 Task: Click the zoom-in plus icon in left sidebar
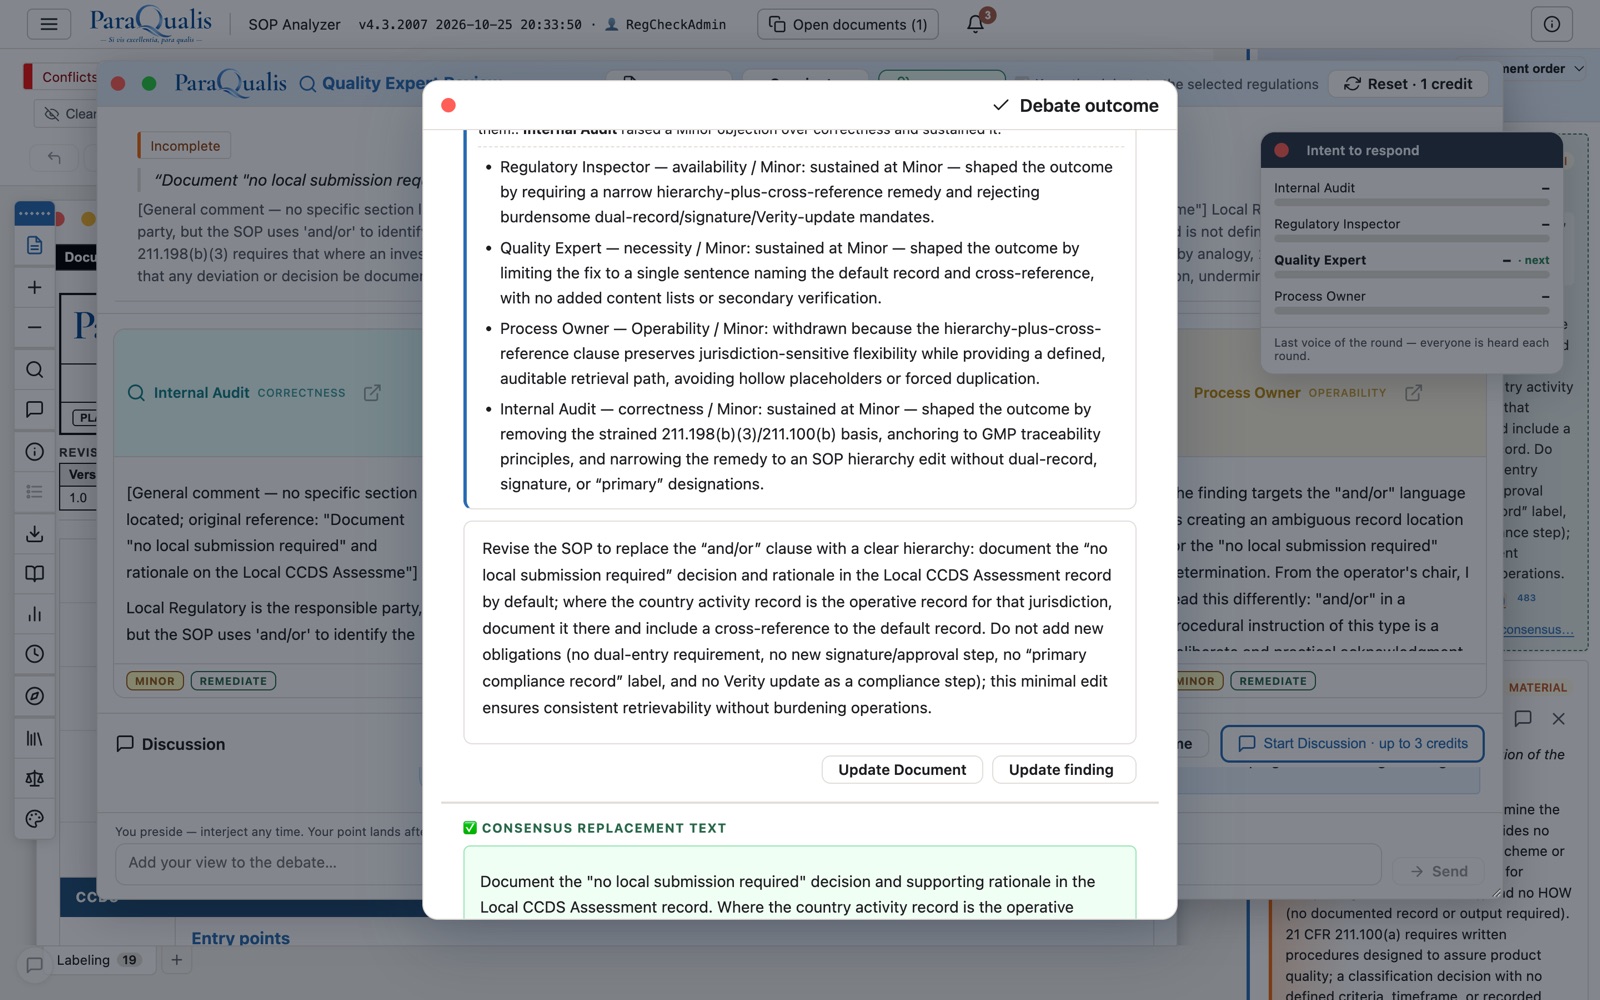click(34, 287)
